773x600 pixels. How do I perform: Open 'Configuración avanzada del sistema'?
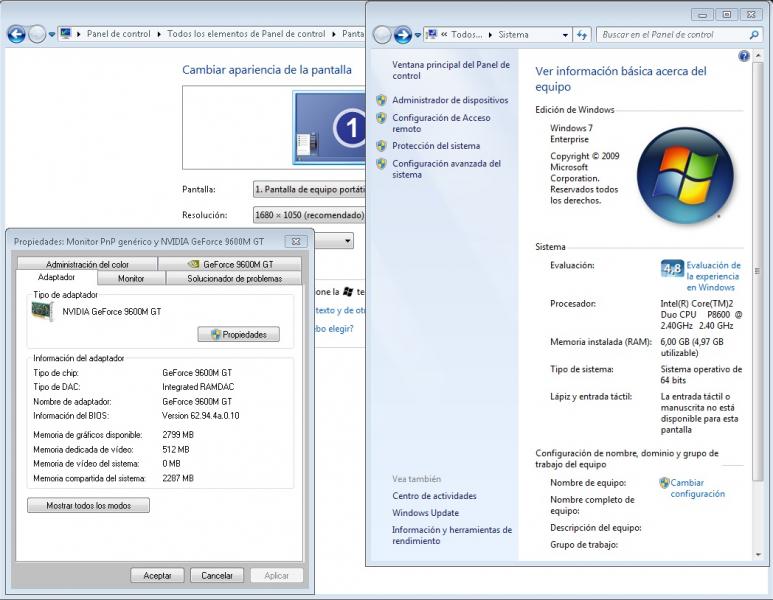[x=446, y=169]
